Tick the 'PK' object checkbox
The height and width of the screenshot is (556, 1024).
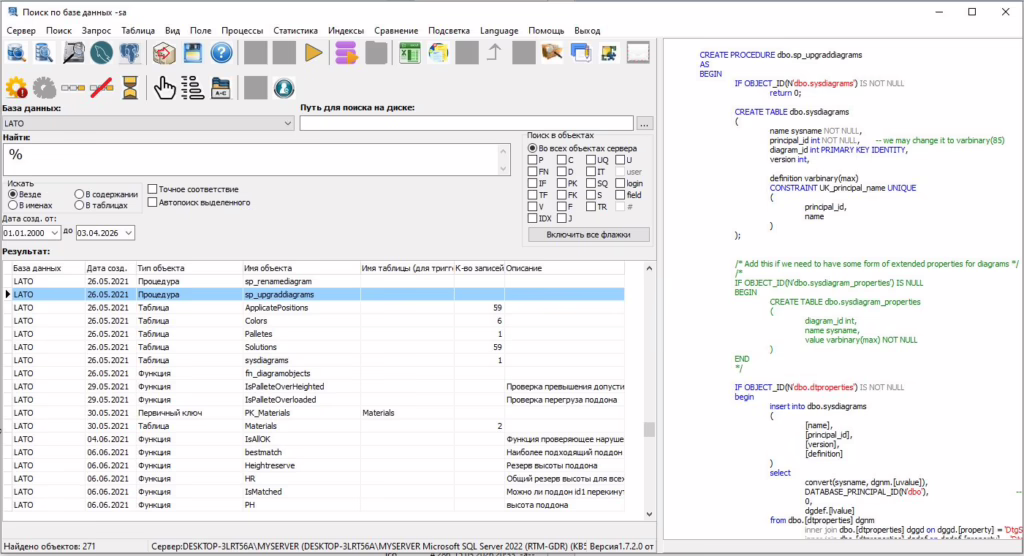click(x=562, y=184)
